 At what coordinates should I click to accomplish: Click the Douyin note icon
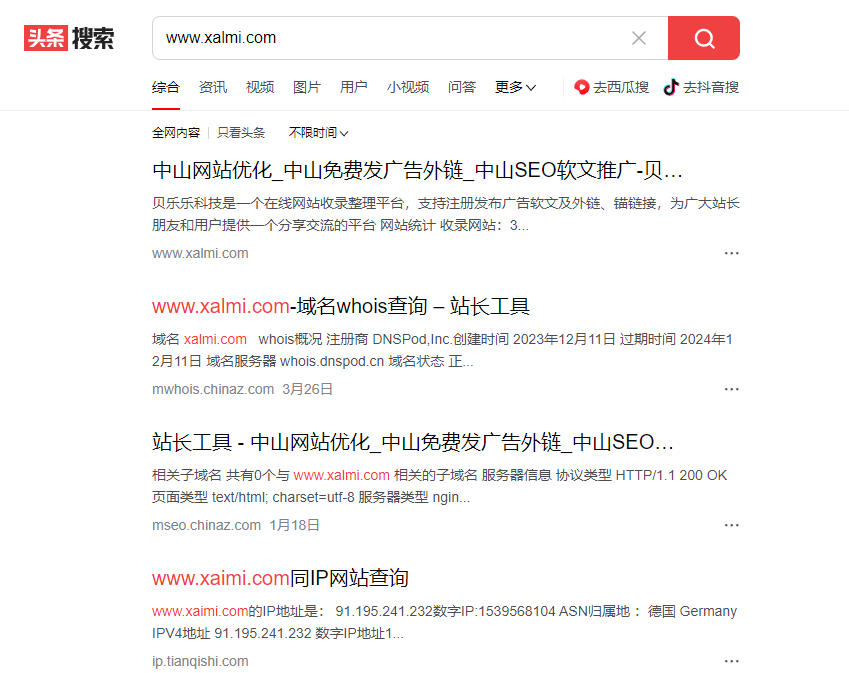coord(671,87)
